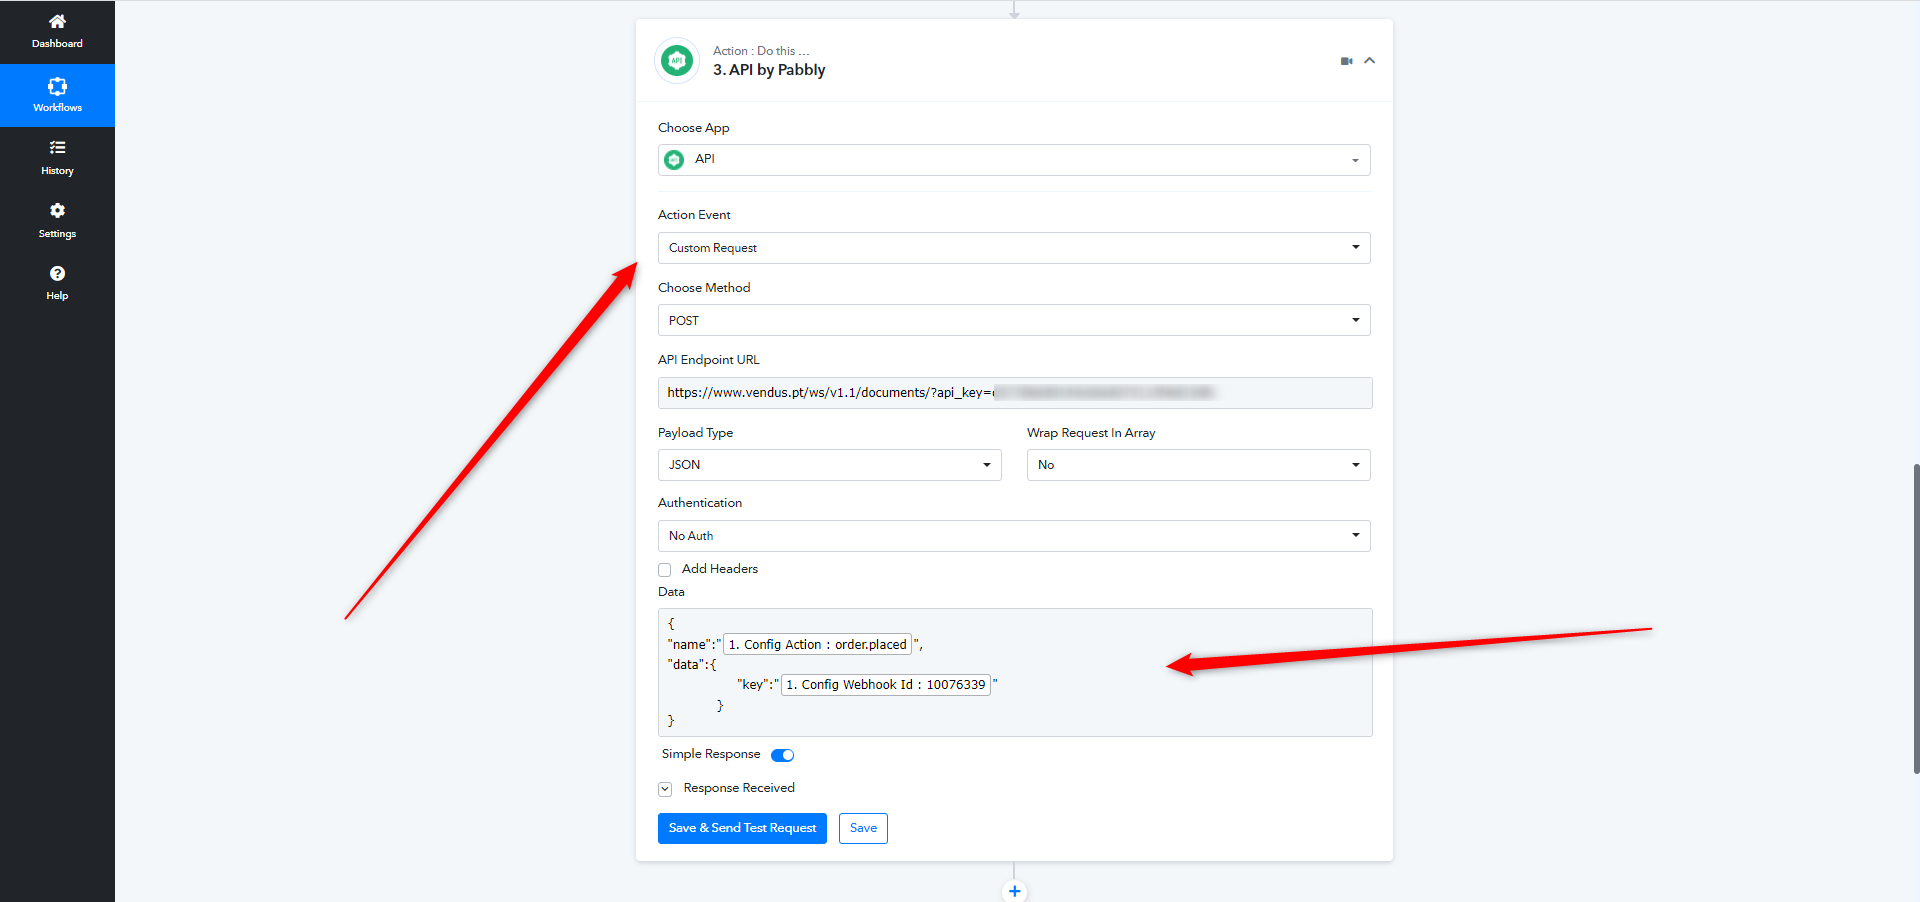
Task: Open the Choose App dropdown
Action: 1014,160
